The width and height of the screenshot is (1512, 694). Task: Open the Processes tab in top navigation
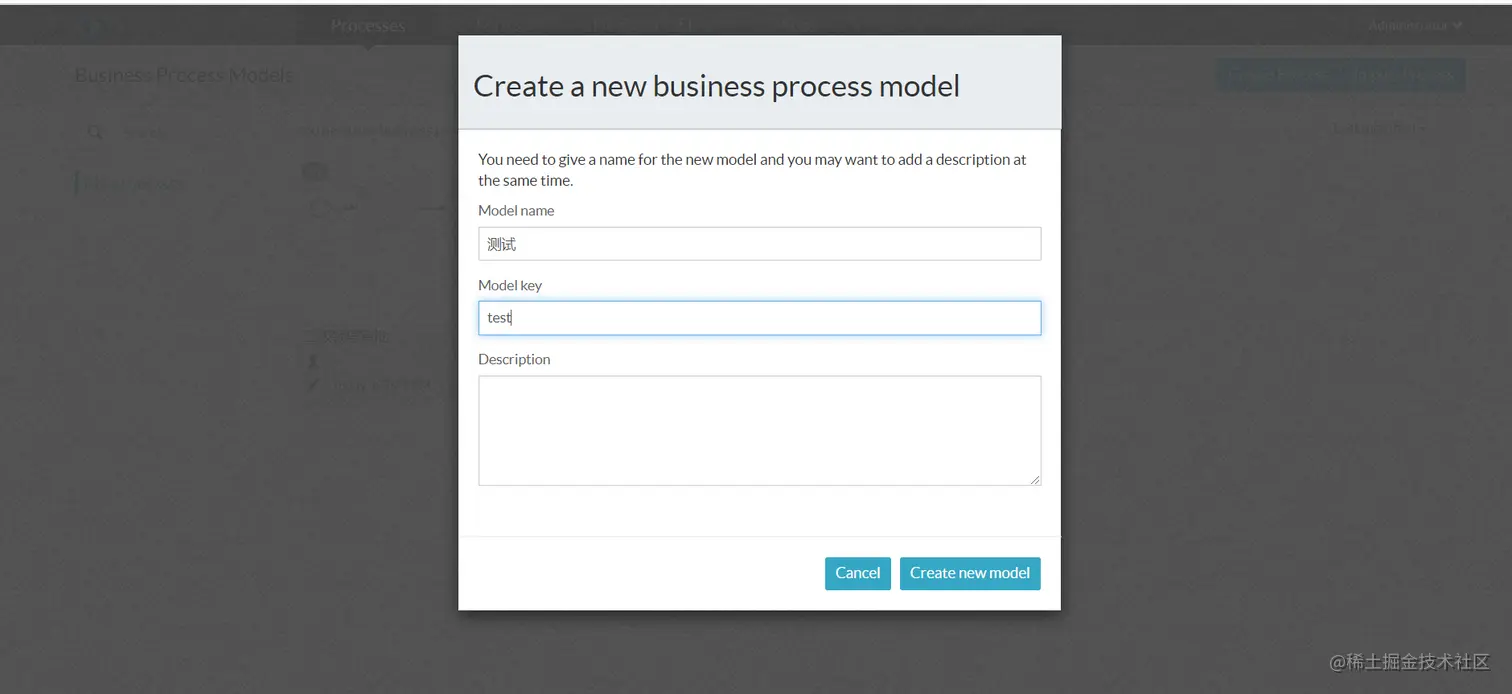point(368,26)
